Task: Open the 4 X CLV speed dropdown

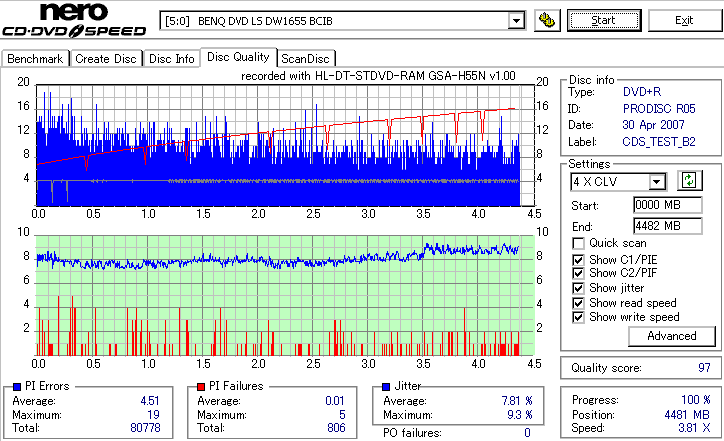Action: [656, 182]
